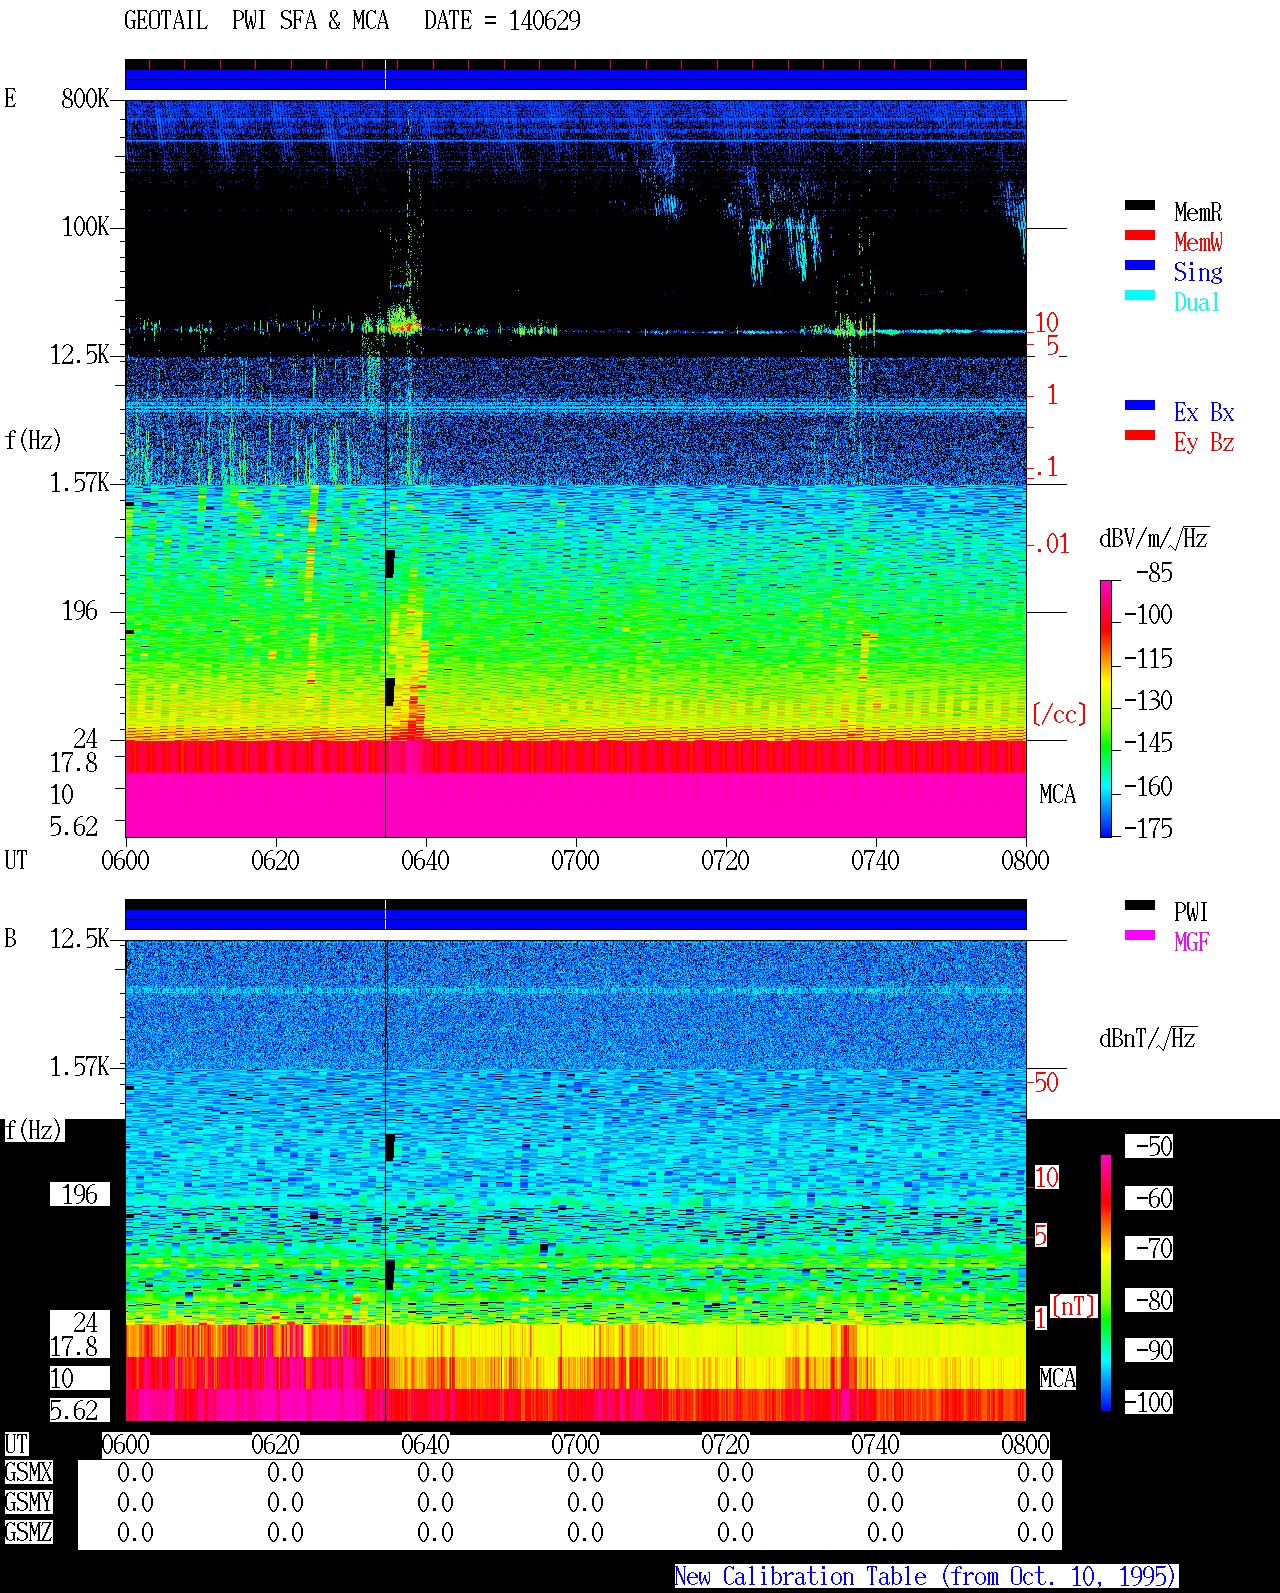Click the dBnT/√Hz unit label
This screenshot has width=1280, height=1593.
[1147, 1038]
